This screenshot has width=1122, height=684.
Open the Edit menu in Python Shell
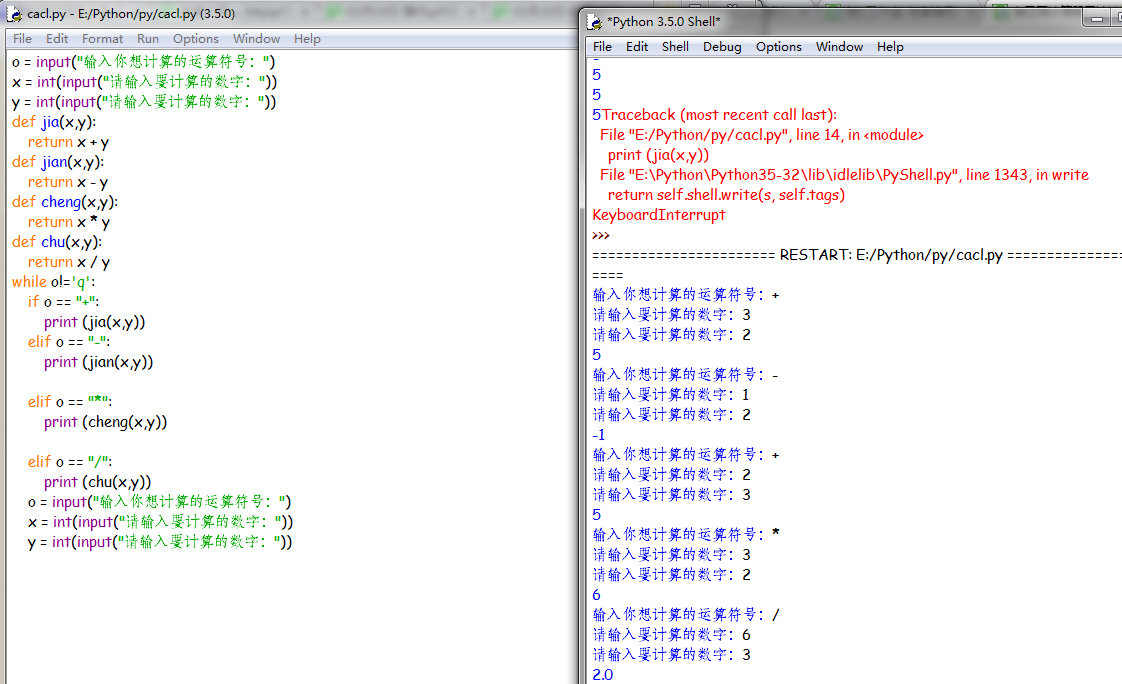click(x=637, y=47)
